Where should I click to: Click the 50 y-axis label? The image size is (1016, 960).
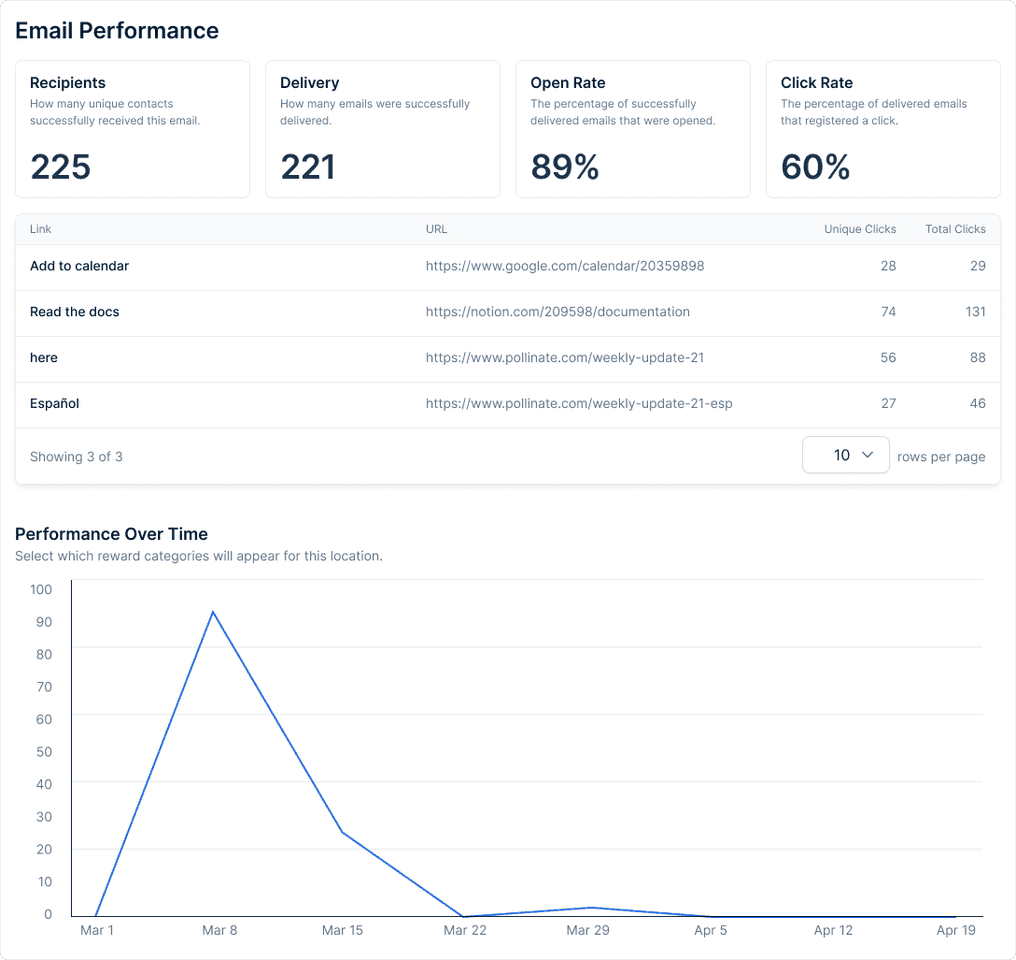[x=44, y=752]
